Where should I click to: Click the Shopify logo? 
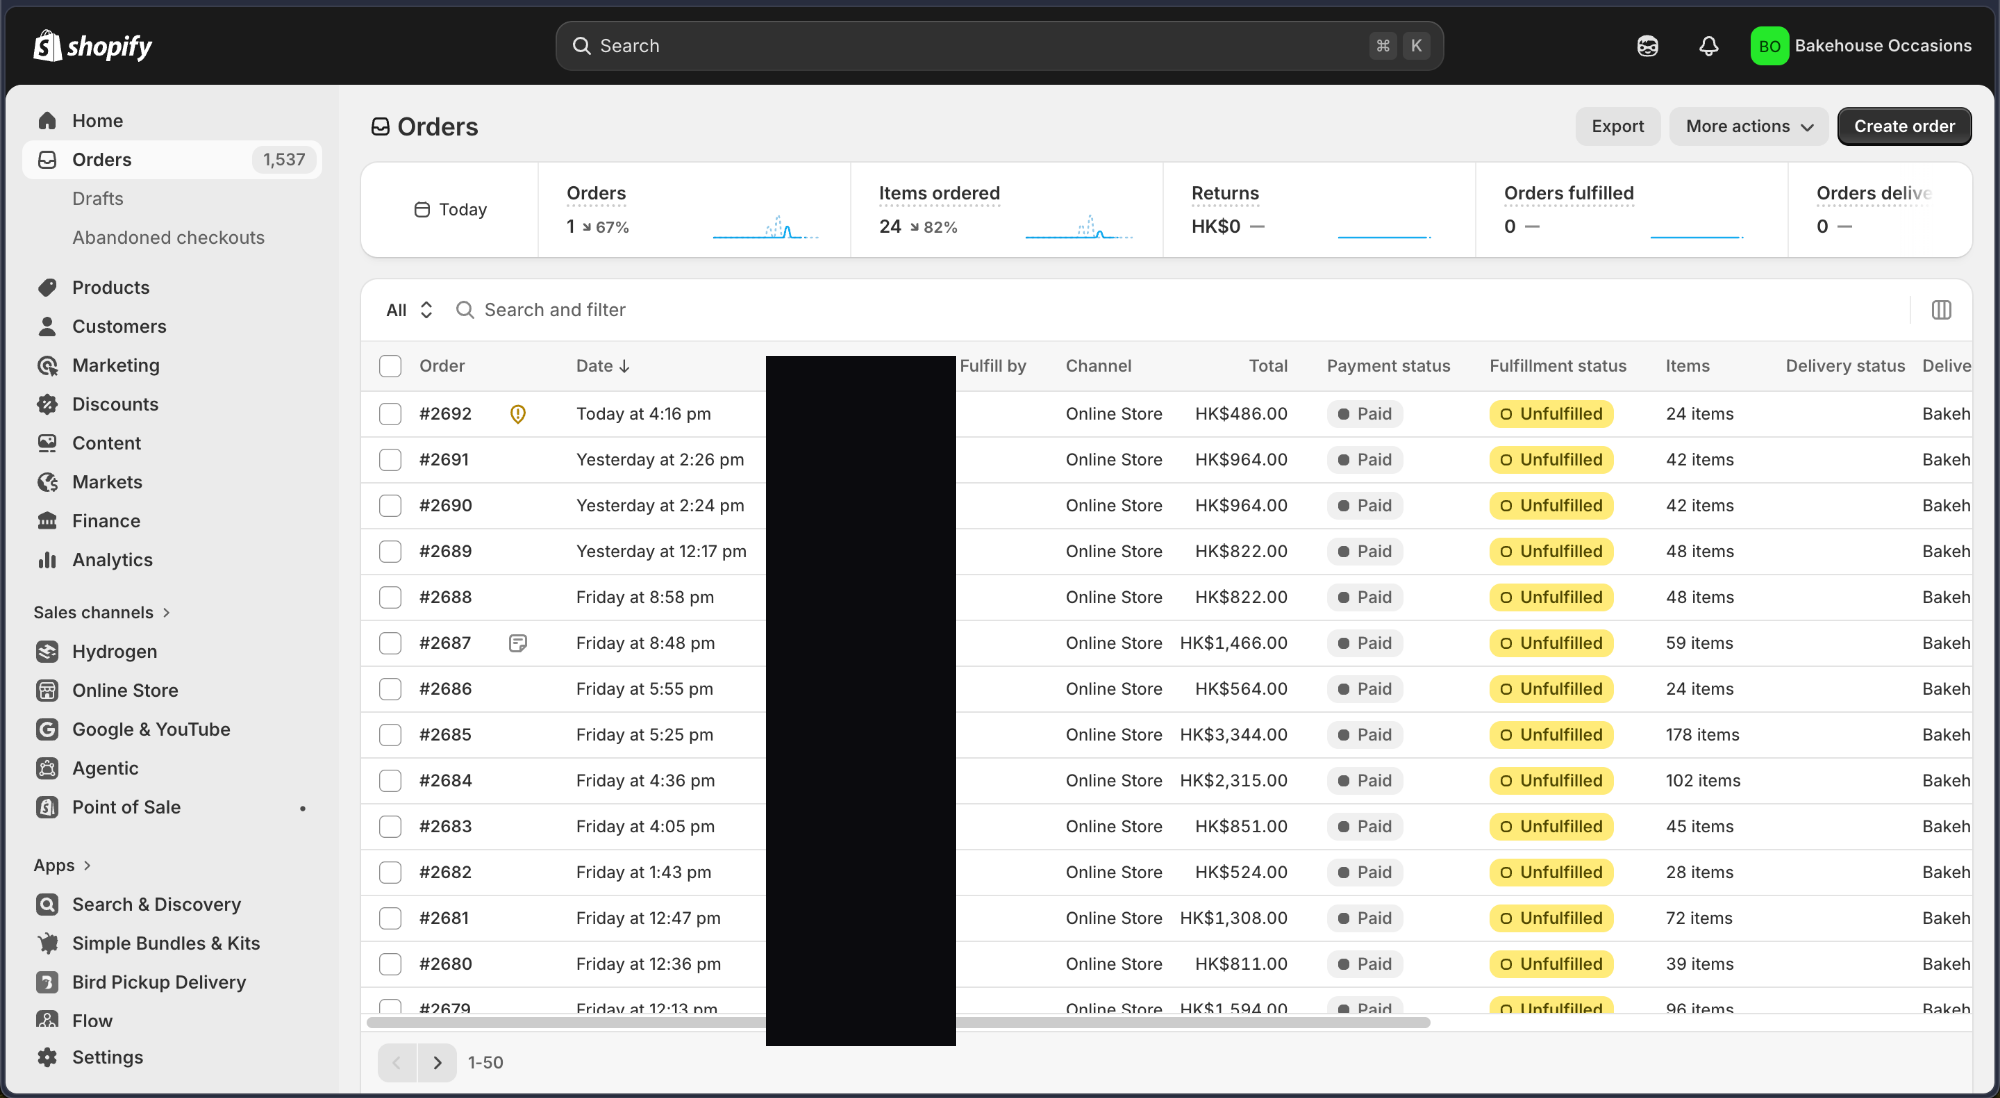click(x=92, y=46)
